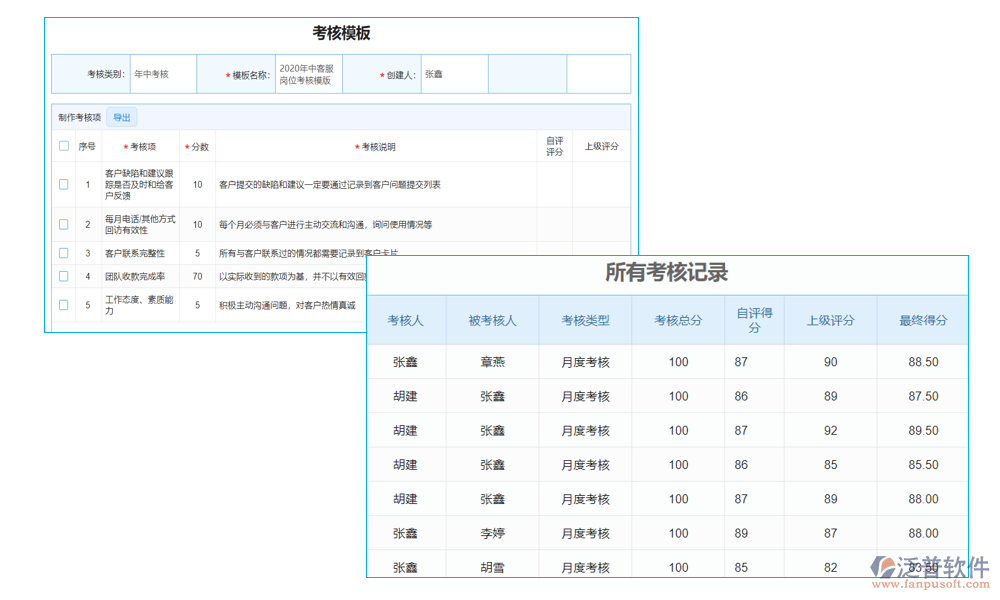The width and height of the screenshot is (1000, 600).
Task: Check the checkbox for row 1 客户缺陷和建议
Action: point(65,184)
